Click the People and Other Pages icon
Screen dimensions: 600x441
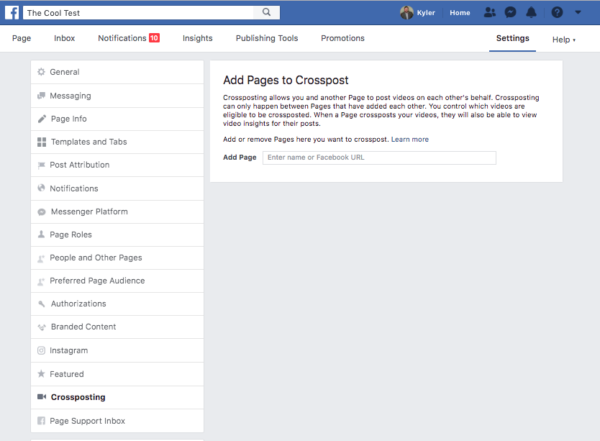coord(41,258)
